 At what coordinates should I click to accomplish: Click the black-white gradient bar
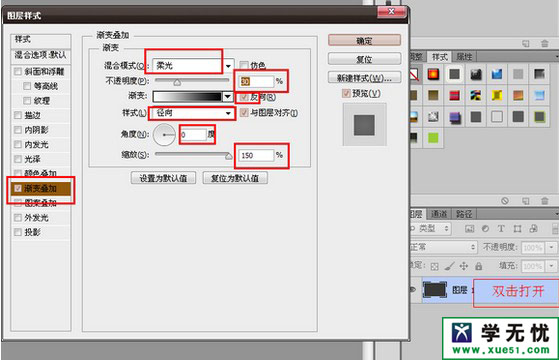pyautogui.click(x=188, y=97)
